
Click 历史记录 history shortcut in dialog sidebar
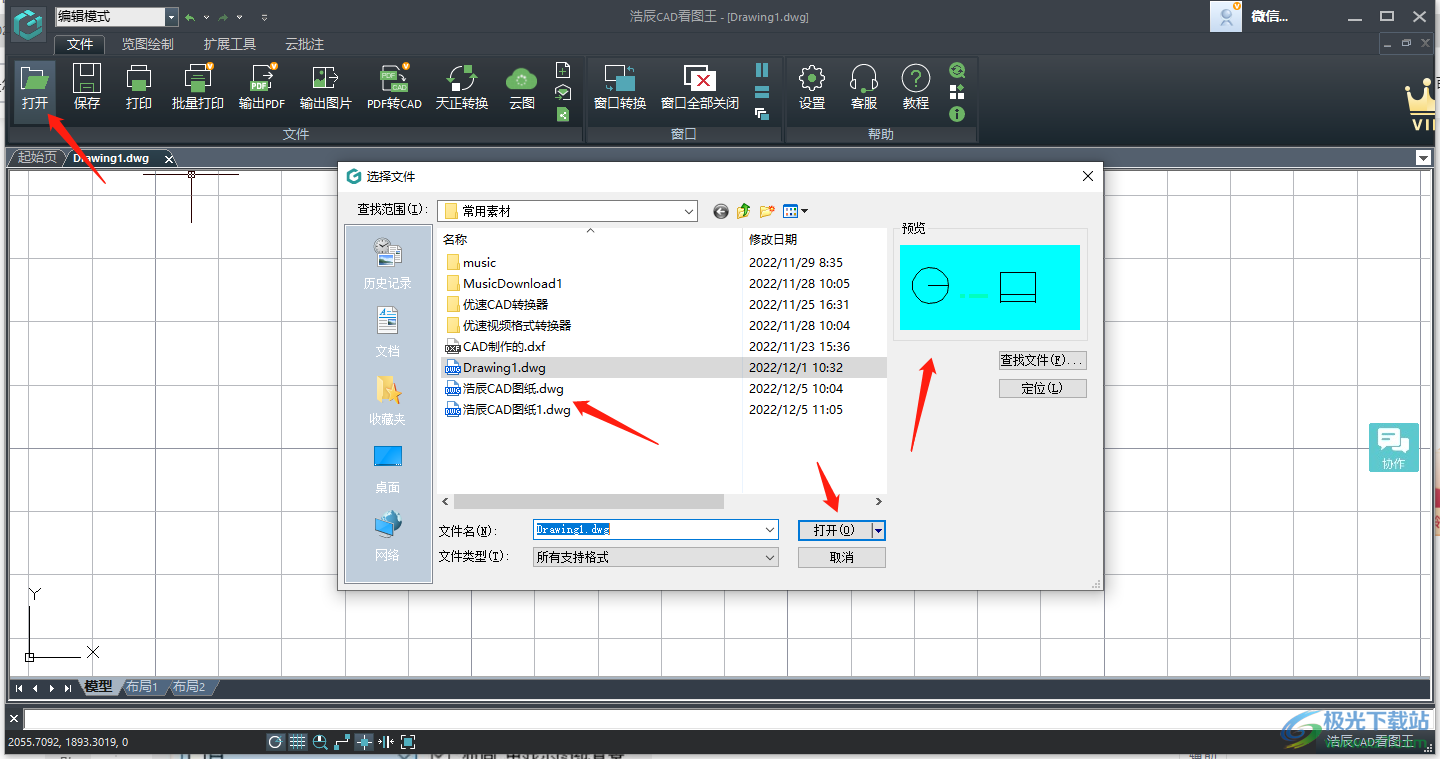(387, 264)
